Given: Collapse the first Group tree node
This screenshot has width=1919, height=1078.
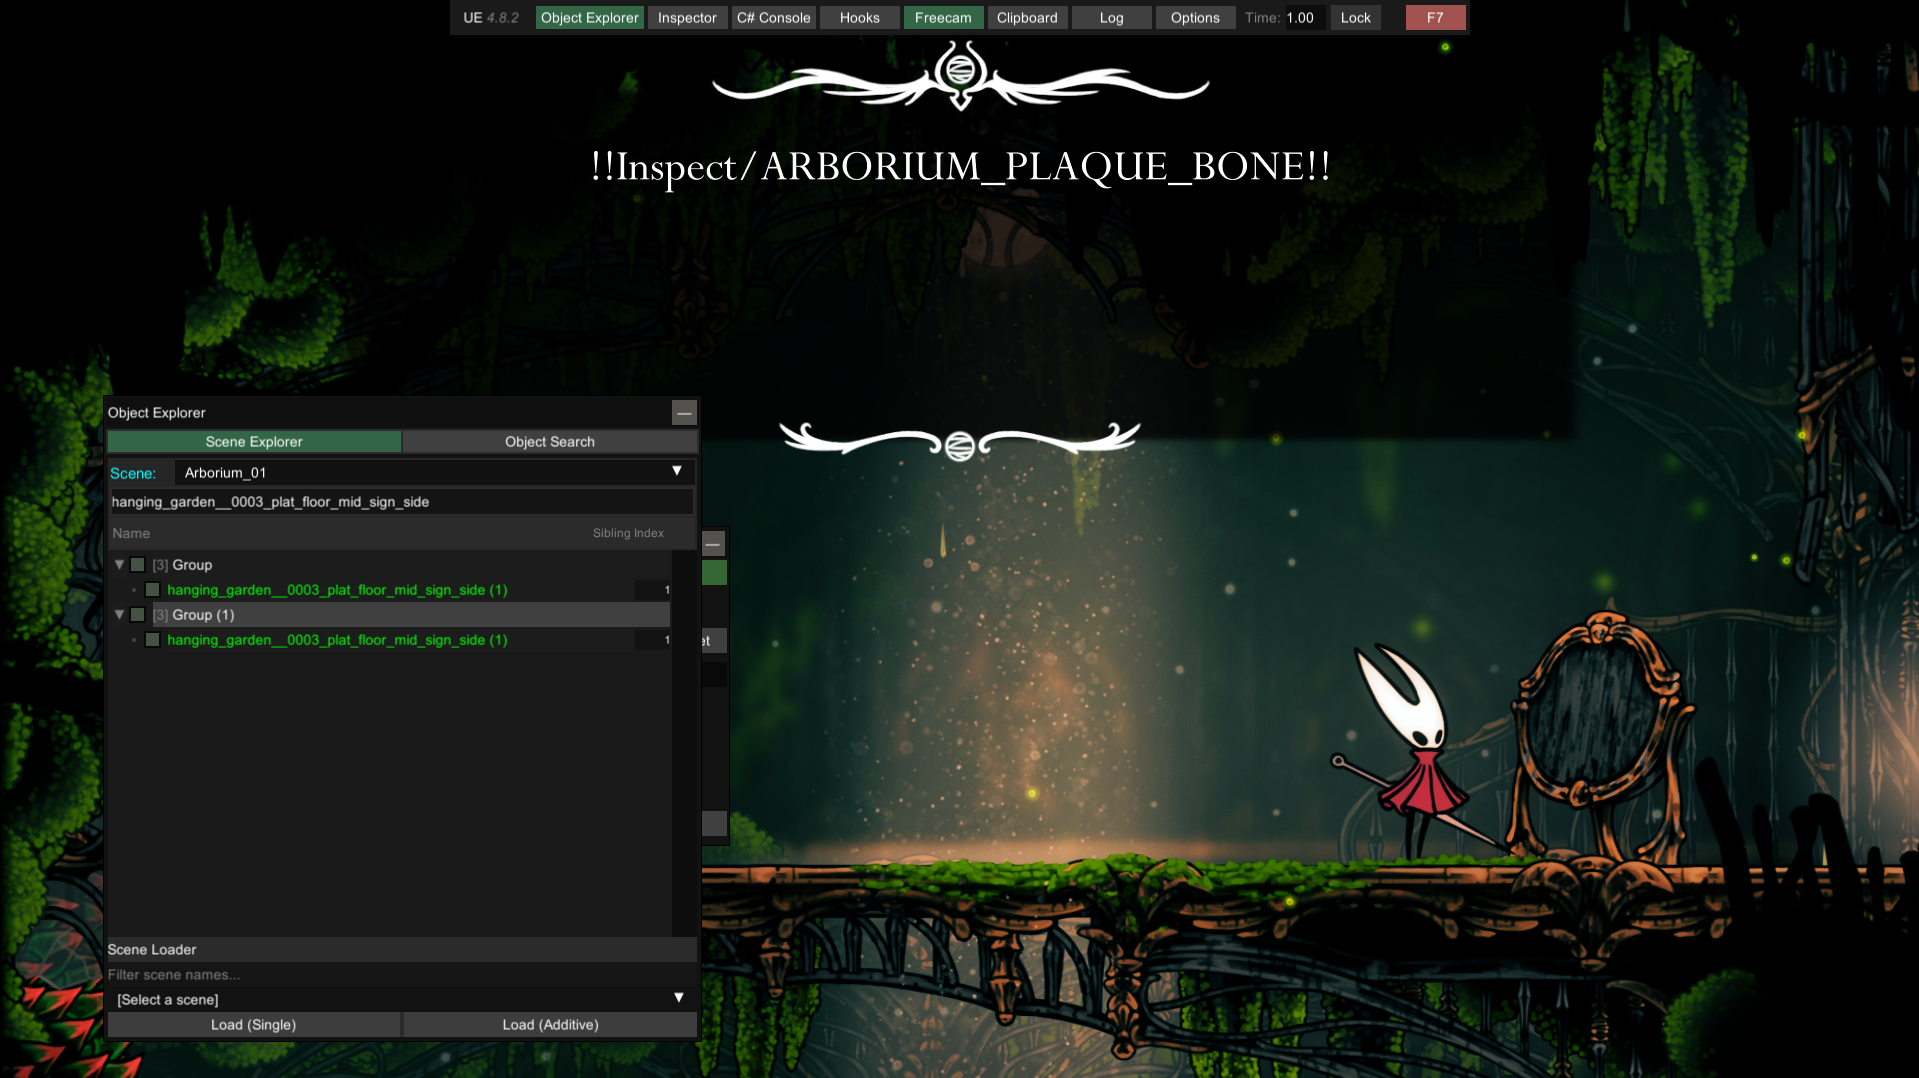Looking at the screenshot, I should 119,565.
